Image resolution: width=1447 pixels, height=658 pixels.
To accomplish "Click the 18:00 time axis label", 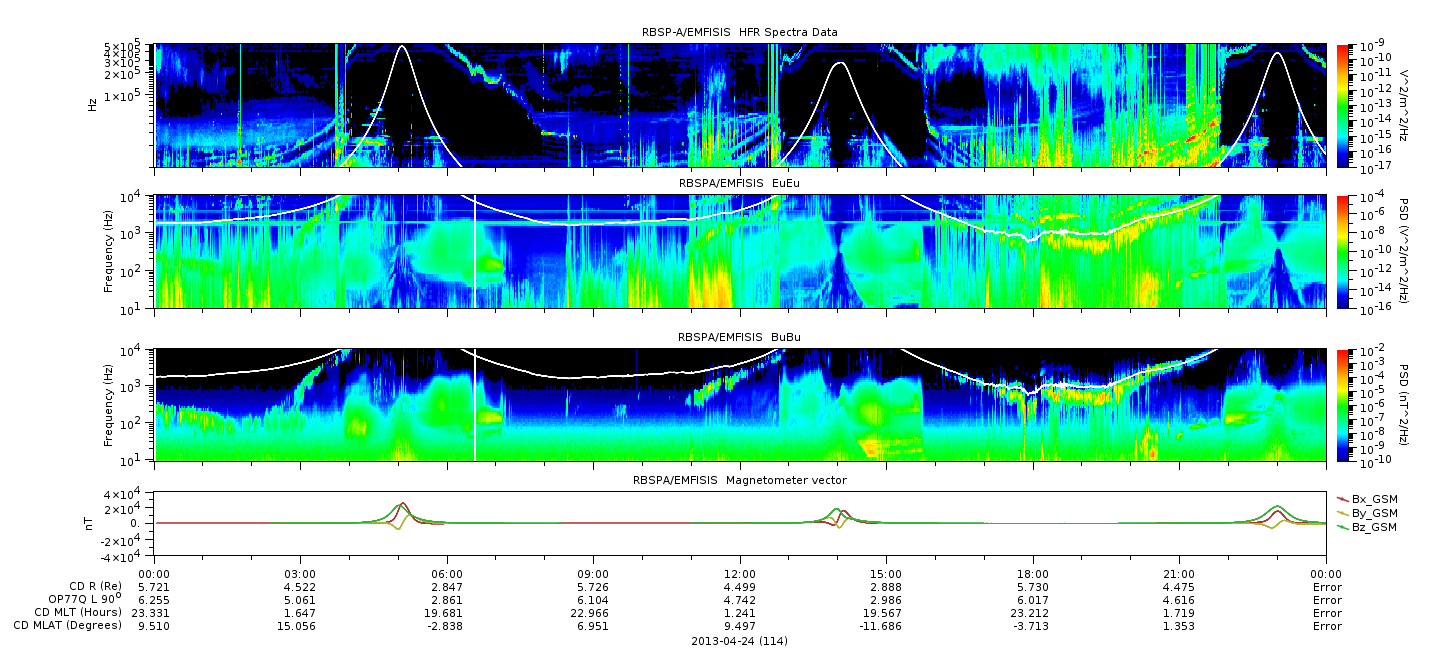I will [1033, 574].
